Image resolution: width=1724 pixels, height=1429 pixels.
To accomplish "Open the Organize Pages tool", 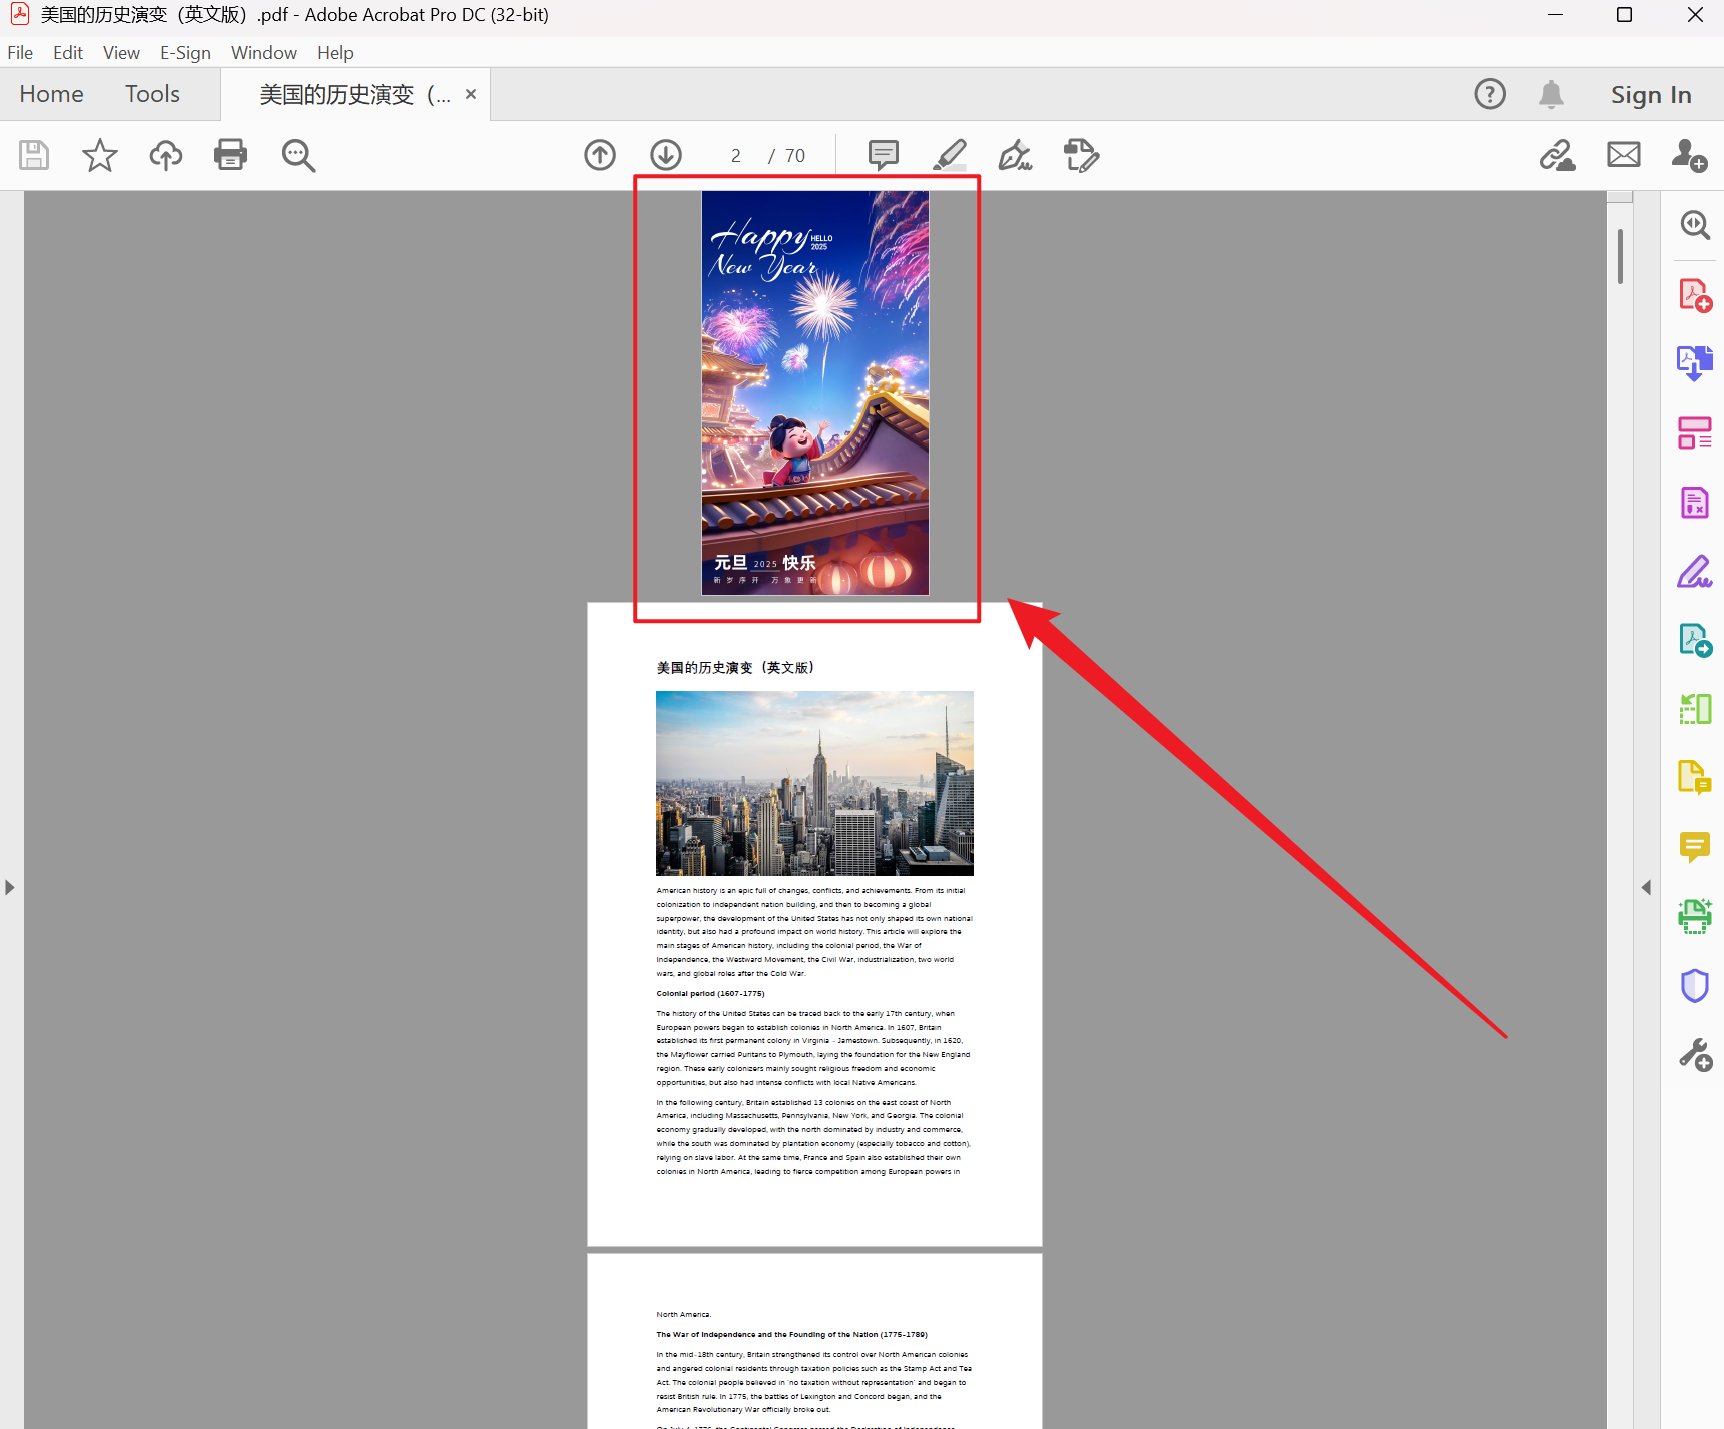I will [x=1694, y=433].
